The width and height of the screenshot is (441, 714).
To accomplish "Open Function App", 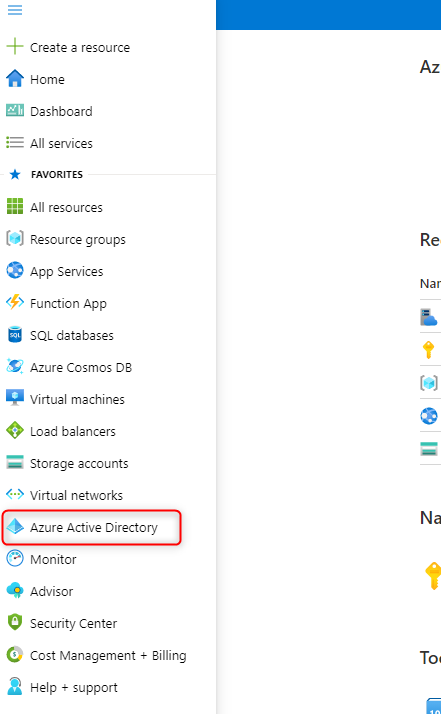I will 68,303.
